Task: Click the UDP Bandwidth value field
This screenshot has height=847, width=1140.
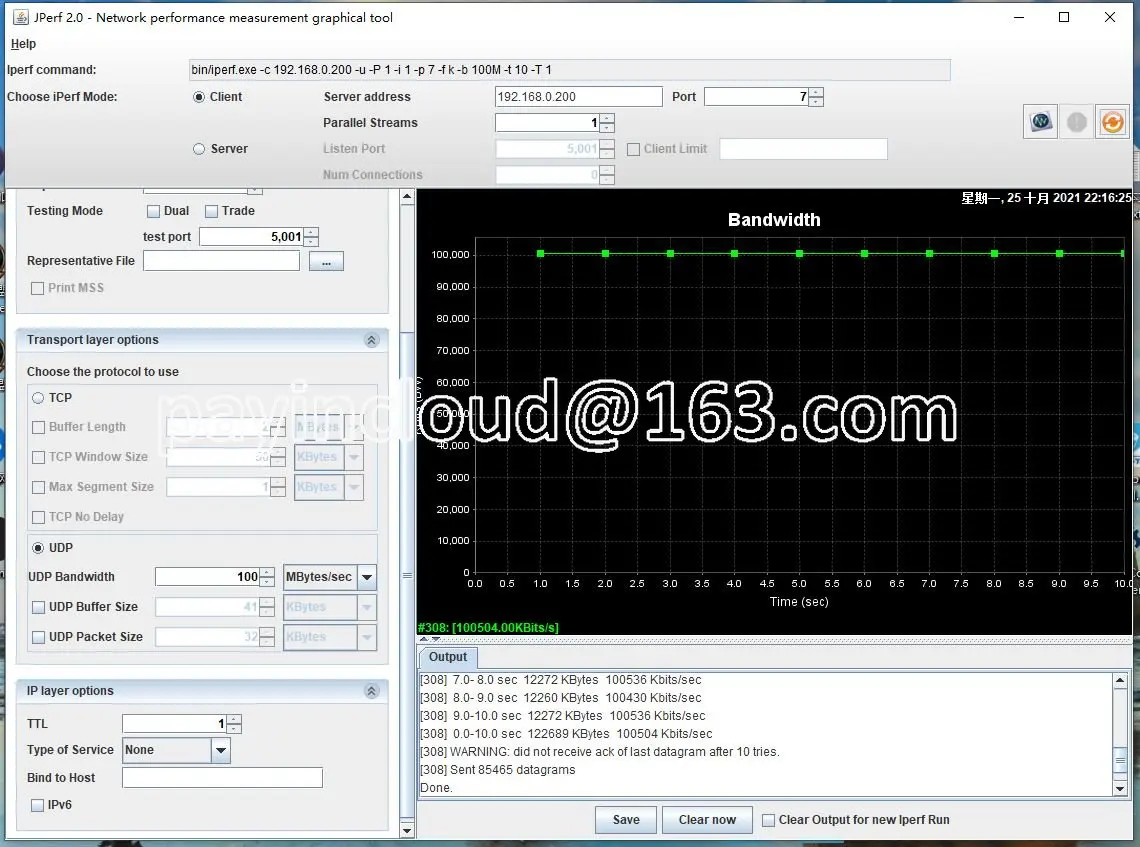Action: point(208,577)
